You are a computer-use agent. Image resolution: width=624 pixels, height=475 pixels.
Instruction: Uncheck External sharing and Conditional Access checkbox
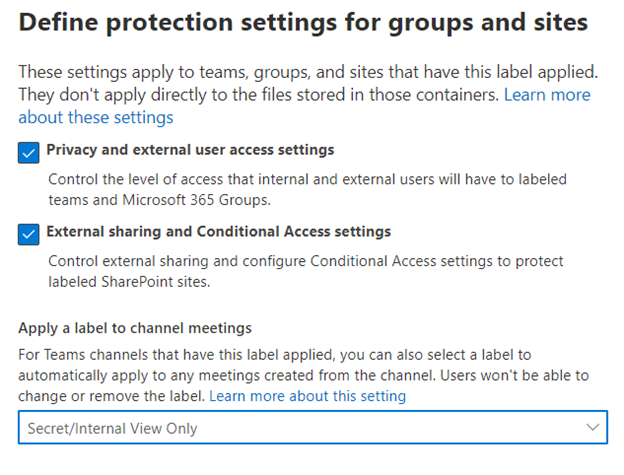[28, 233]
